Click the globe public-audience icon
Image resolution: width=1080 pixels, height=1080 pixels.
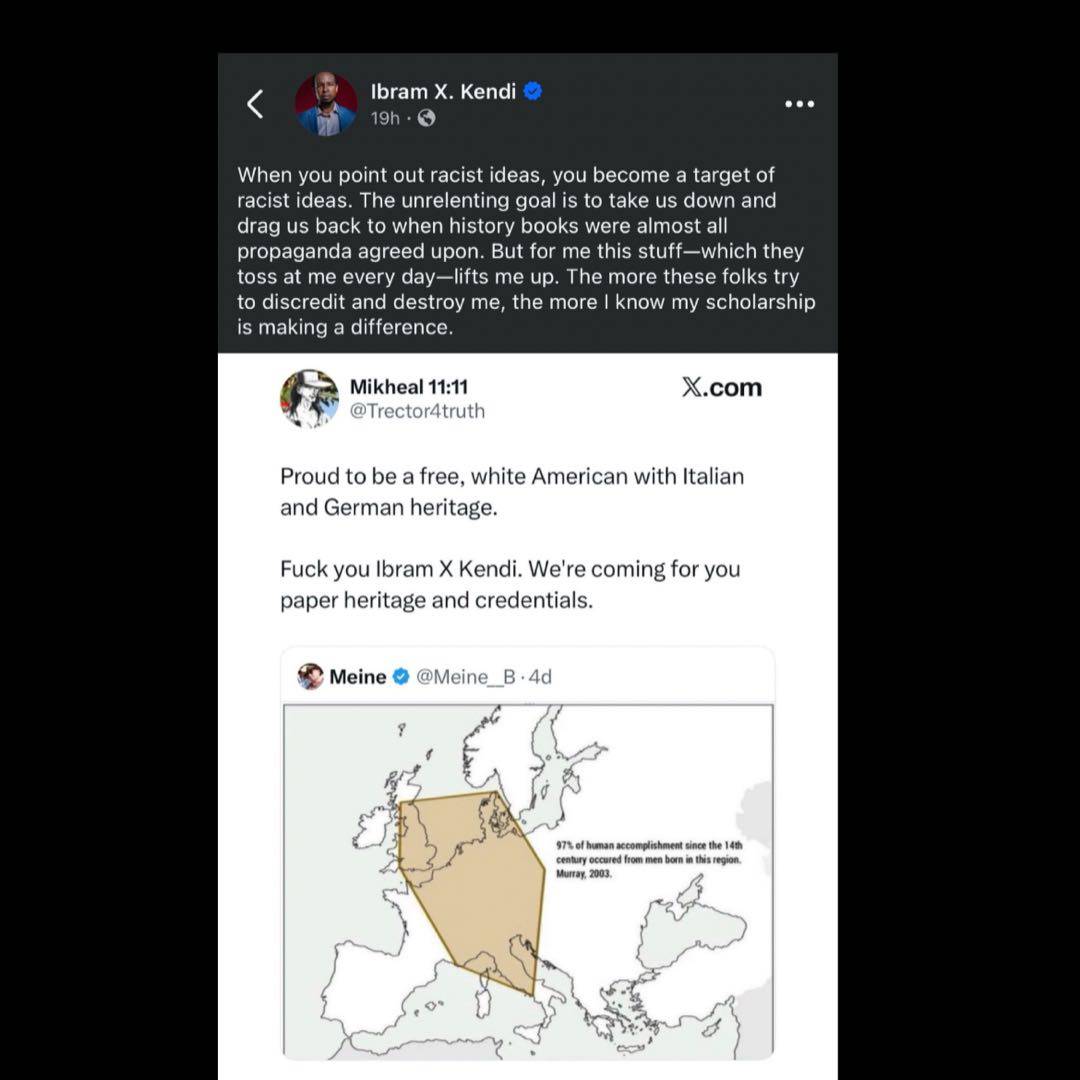tap(427, 119)
